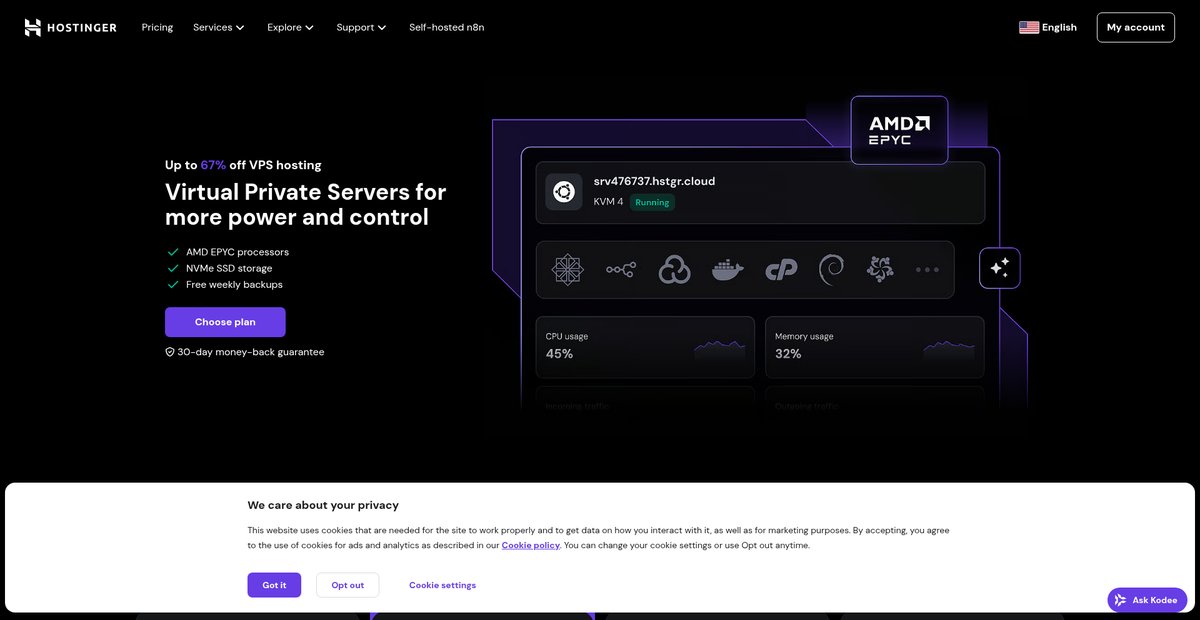Viewport: 1200px width, 620px height.
Task: Click 30-day money-back guarantee text
Action: pos(251,352)
